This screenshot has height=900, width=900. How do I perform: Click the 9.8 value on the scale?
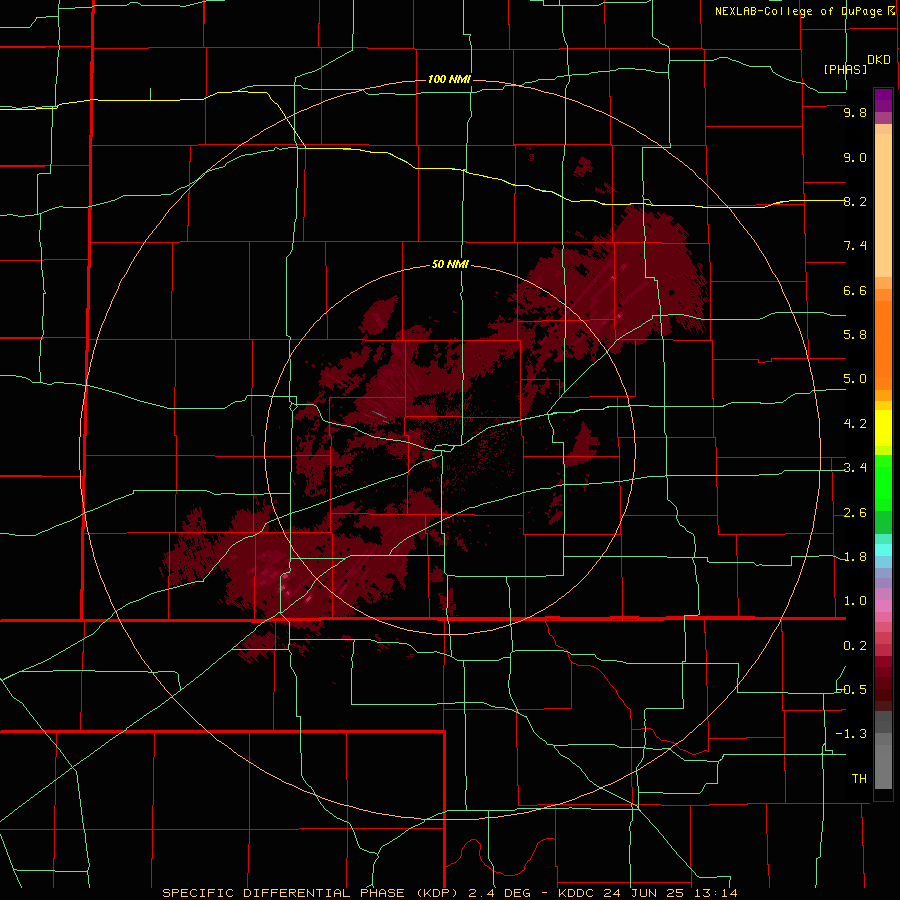click(855, 113)
